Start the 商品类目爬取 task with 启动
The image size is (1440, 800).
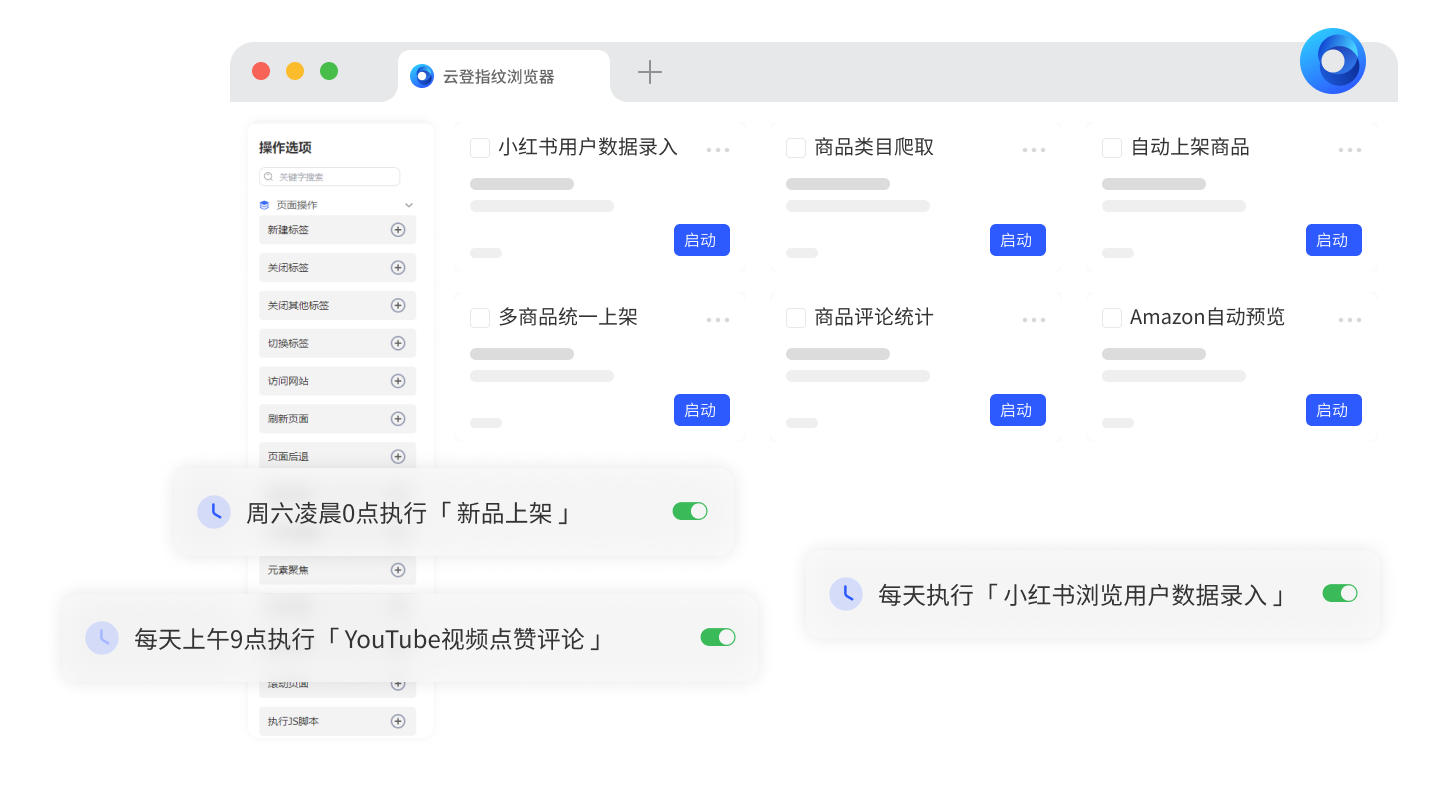tap(1018, 240)
